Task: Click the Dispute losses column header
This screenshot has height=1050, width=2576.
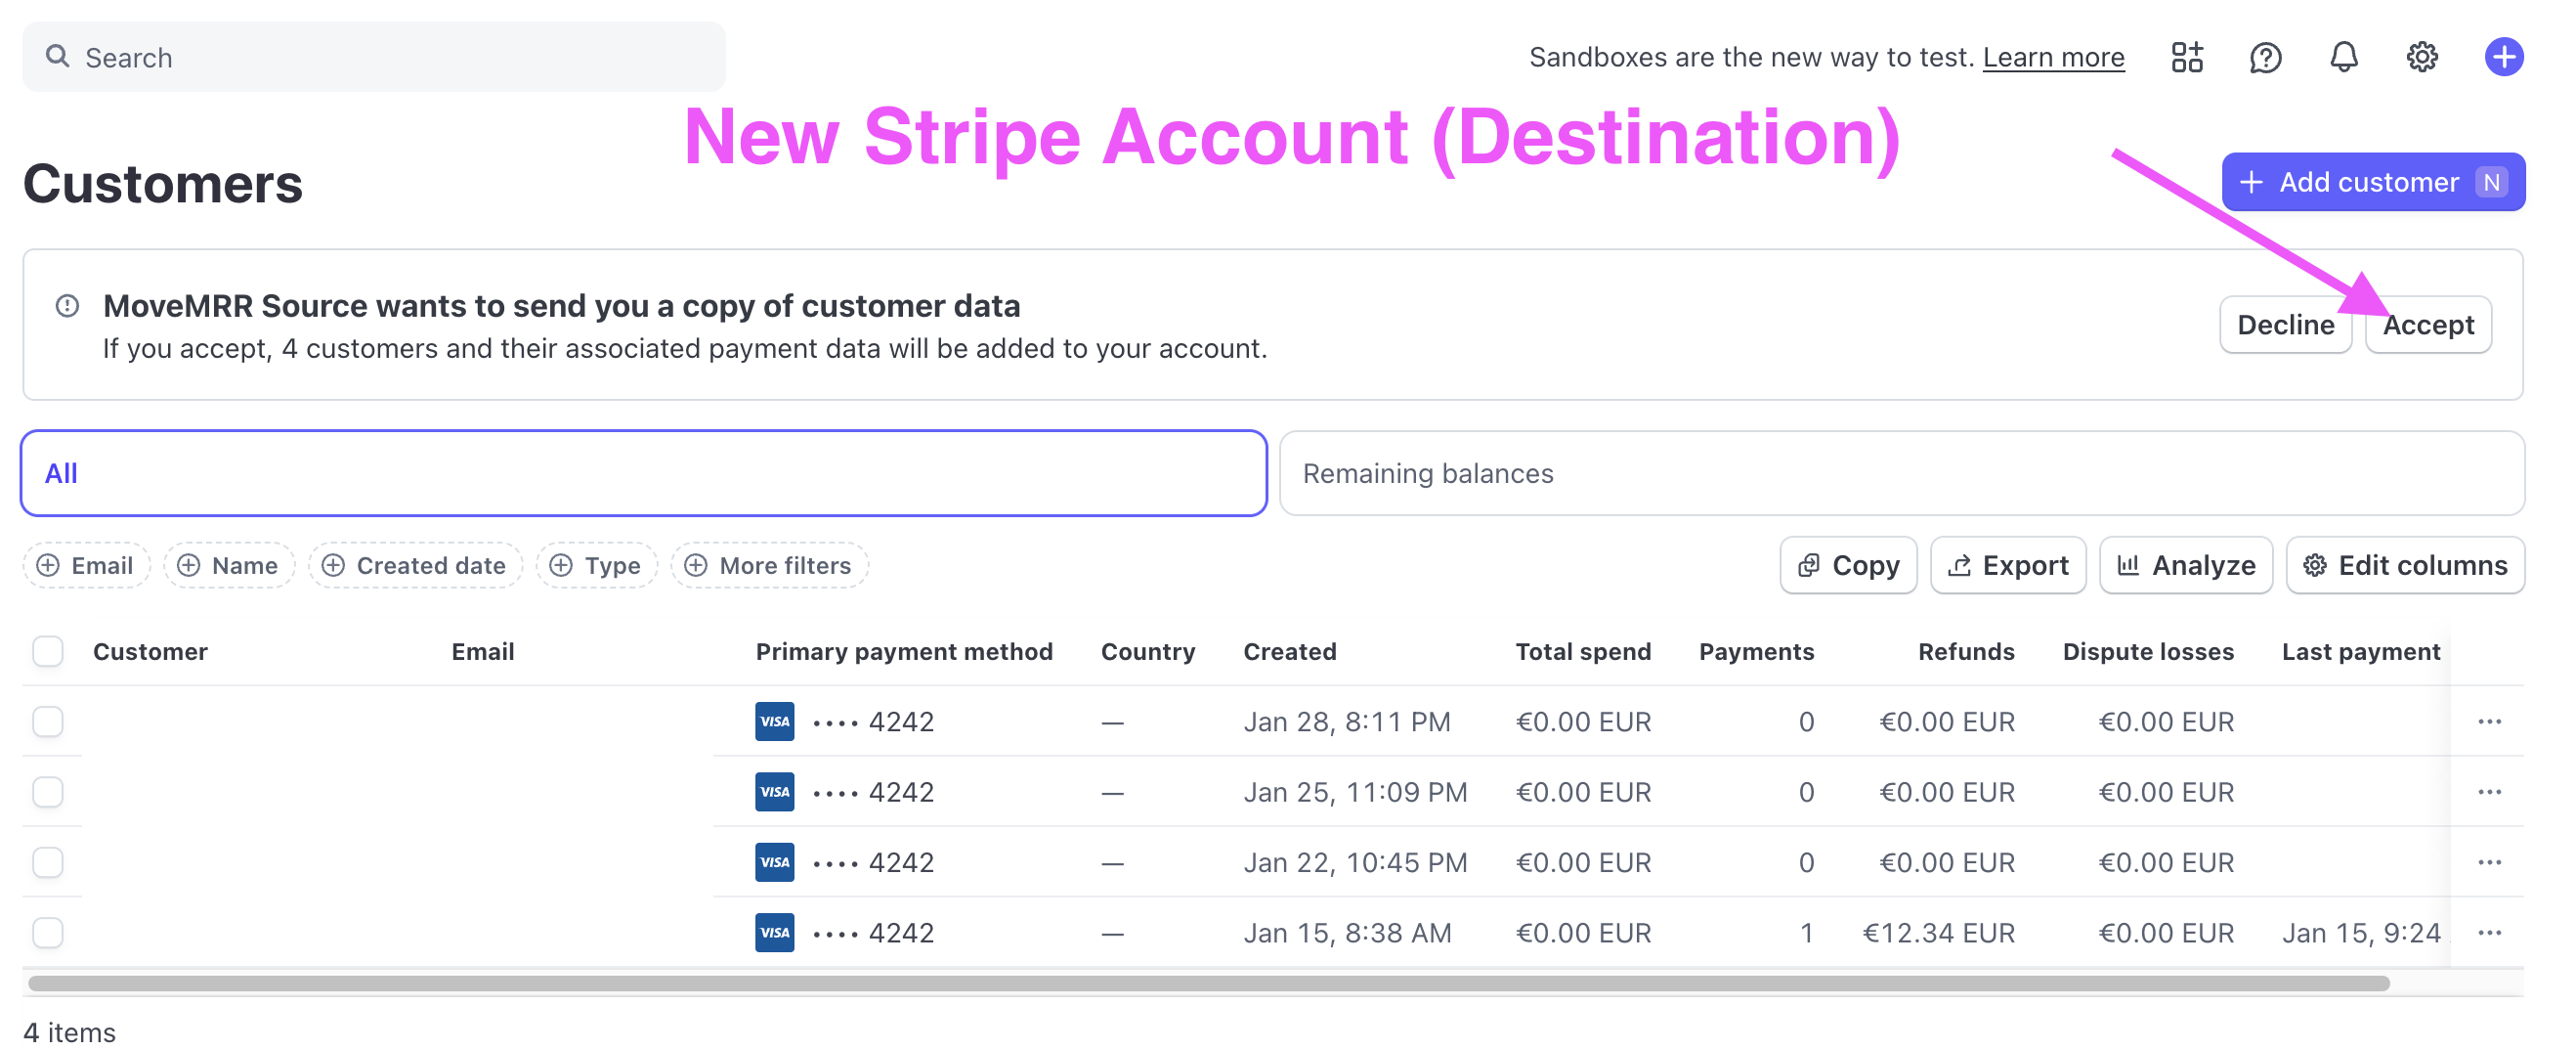Action: point(2148,651)
